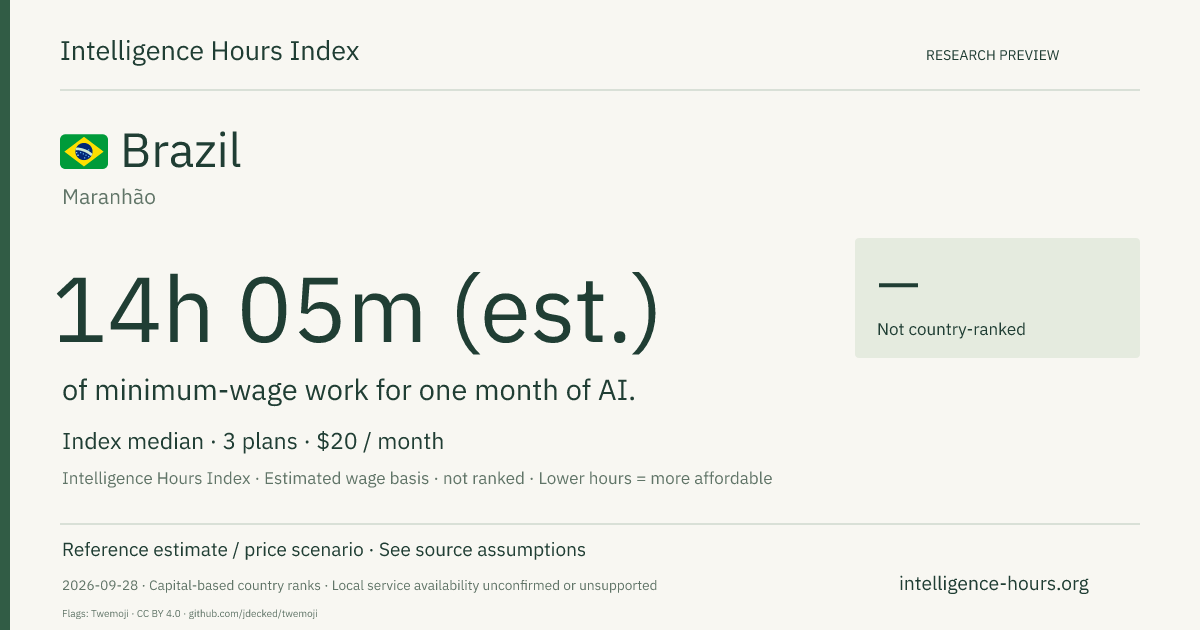Click the CC BY 4.0 license text
The height and width of the screenshot is (630, 1200).
(160, 613)
